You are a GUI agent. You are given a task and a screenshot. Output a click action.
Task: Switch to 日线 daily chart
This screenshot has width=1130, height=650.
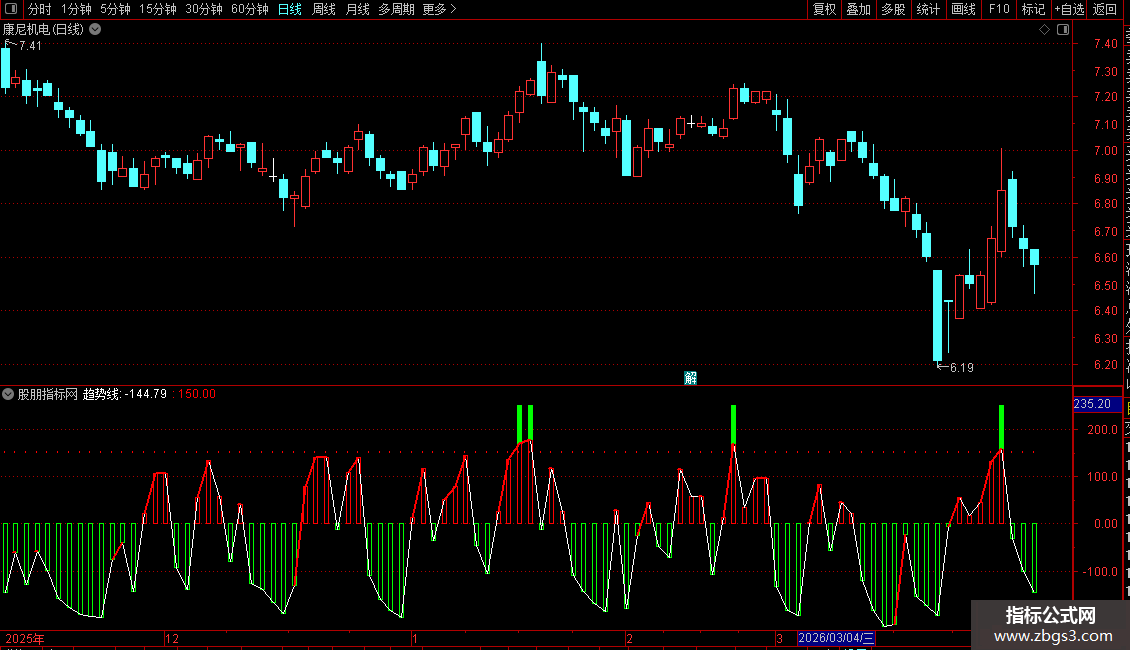coord(290,9)
